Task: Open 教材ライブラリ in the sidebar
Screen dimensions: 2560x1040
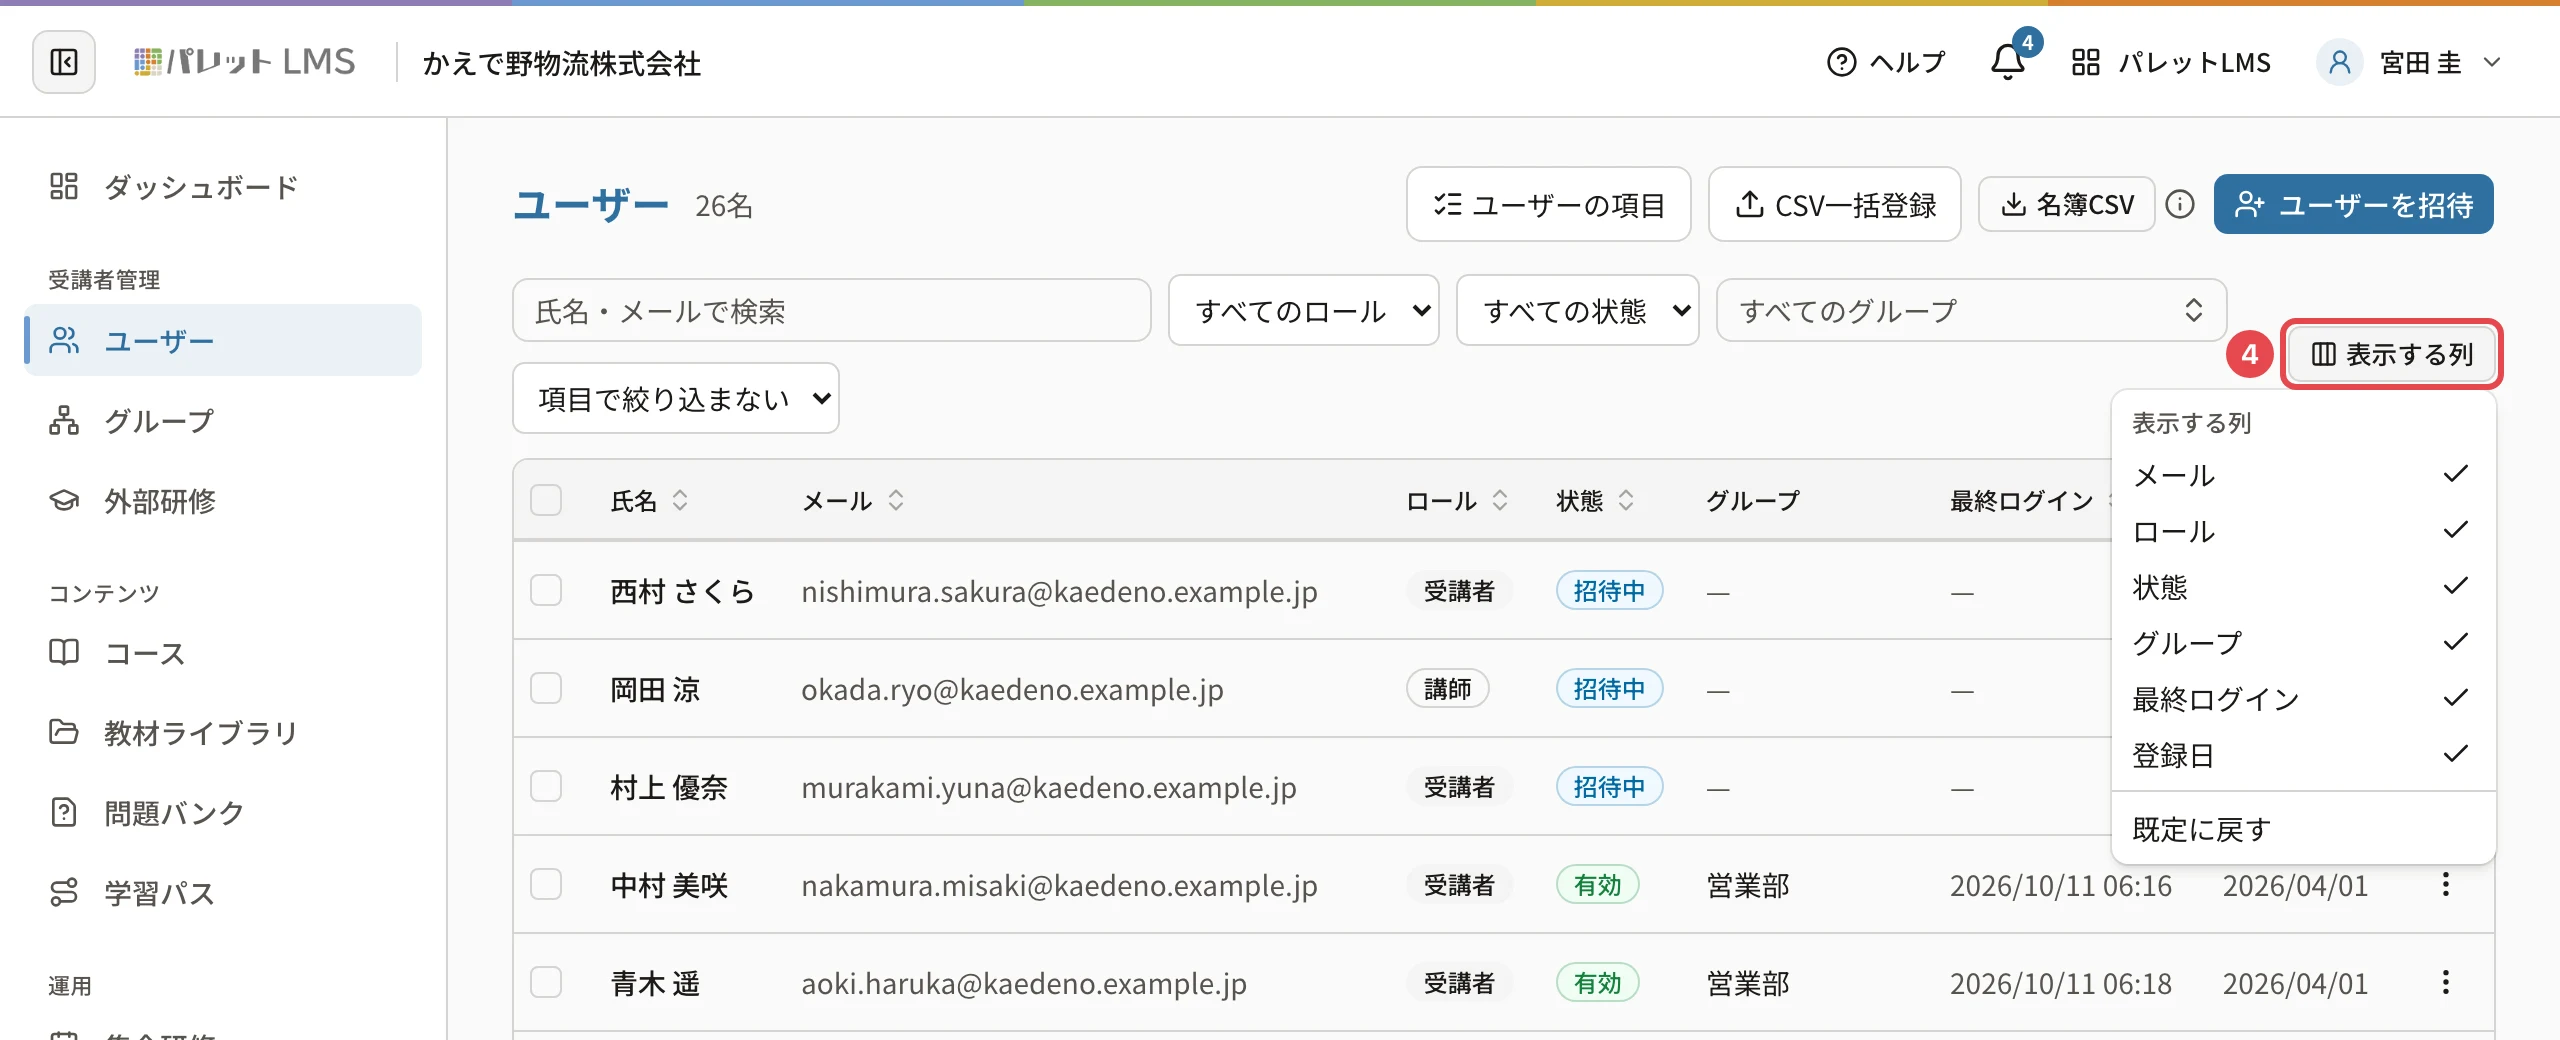Action: 223,732
